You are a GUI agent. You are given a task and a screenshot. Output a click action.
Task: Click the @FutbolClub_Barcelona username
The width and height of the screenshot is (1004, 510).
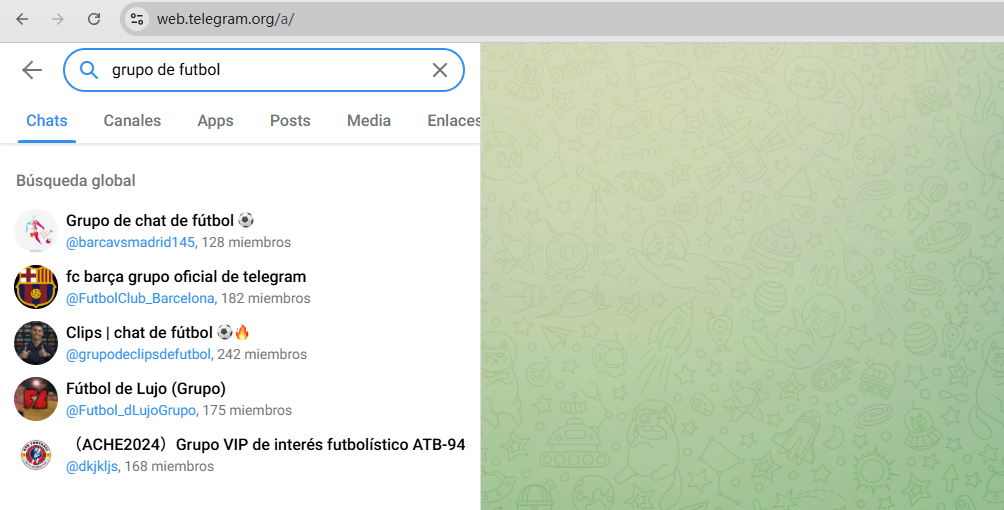coord(140,298)
